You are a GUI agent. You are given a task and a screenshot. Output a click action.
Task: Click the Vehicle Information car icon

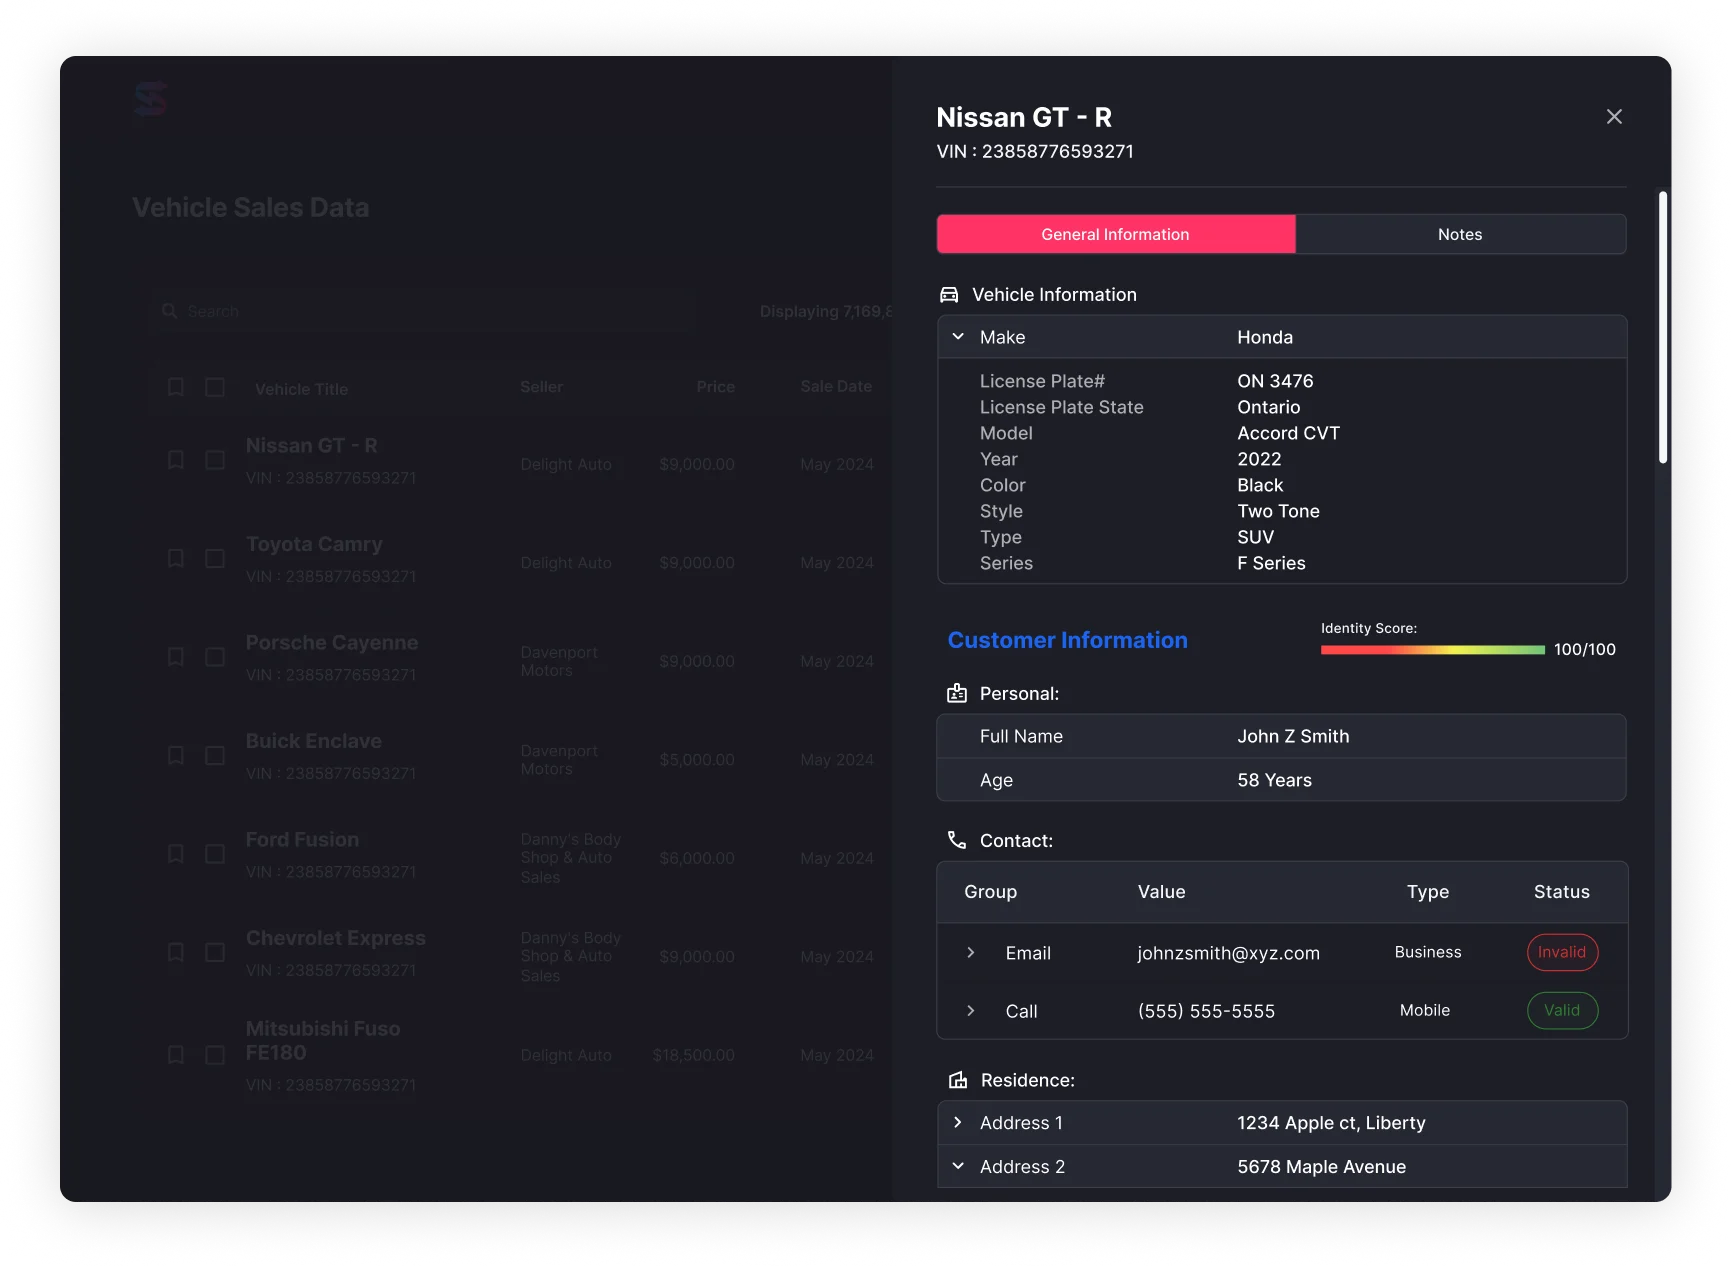click(949, 295)
